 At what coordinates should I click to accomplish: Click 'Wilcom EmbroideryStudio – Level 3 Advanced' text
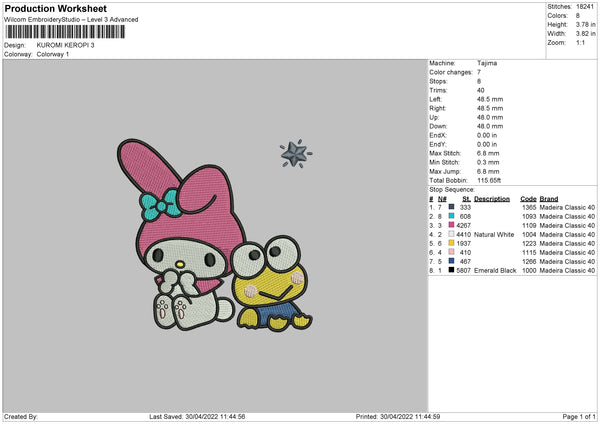[x=71, y=20]
